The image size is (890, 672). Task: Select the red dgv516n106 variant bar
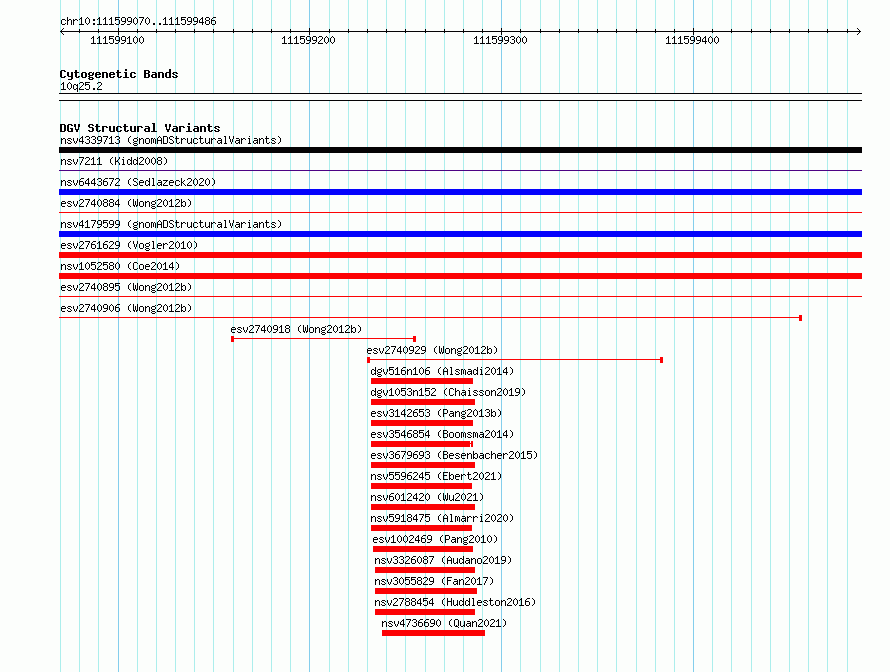[422, 381]
